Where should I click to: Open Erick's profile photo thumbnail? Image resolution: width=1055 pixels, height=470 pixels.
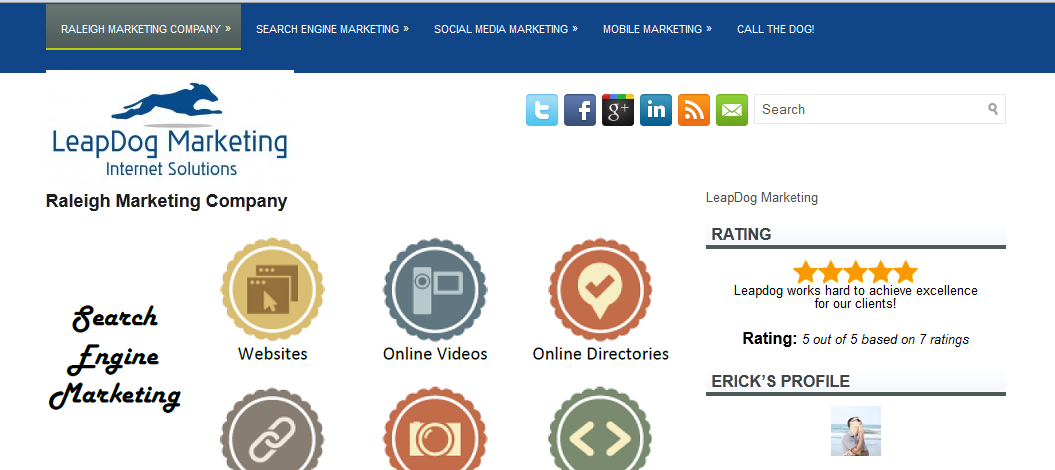pos(856,431)
